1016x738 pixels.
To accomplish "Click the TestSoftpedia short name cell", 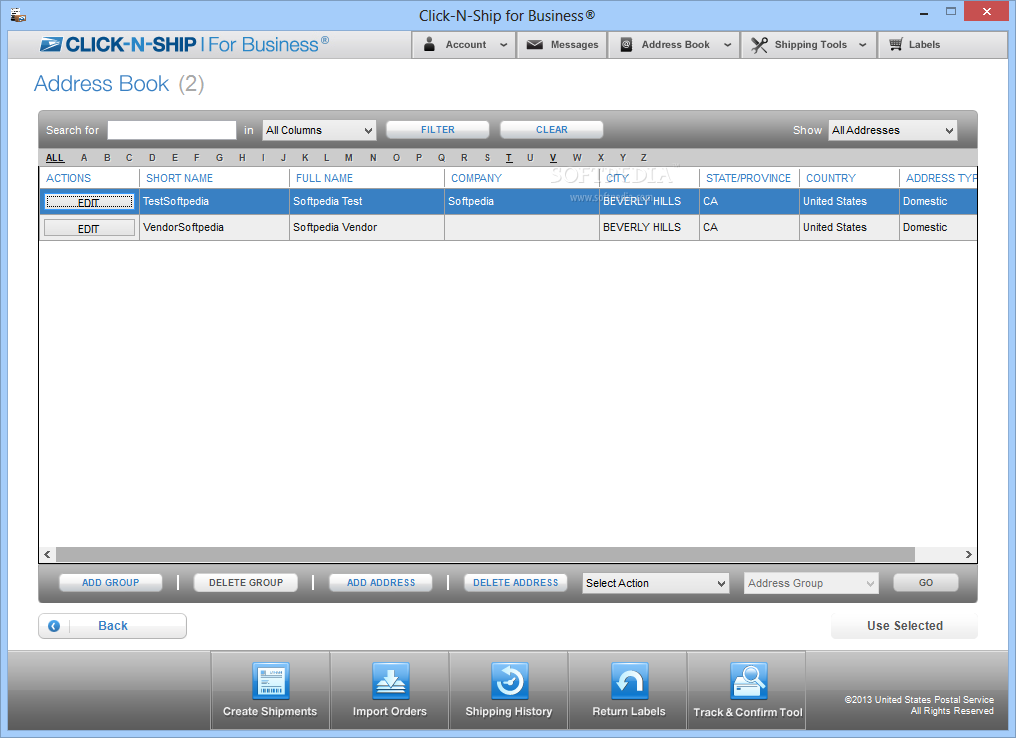I will pyautogui.click(x=214, y=202).
